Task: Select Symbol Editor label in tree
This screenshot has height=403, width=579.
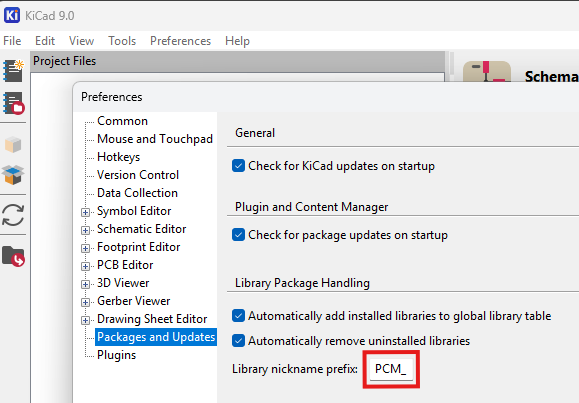Action: 134,211
